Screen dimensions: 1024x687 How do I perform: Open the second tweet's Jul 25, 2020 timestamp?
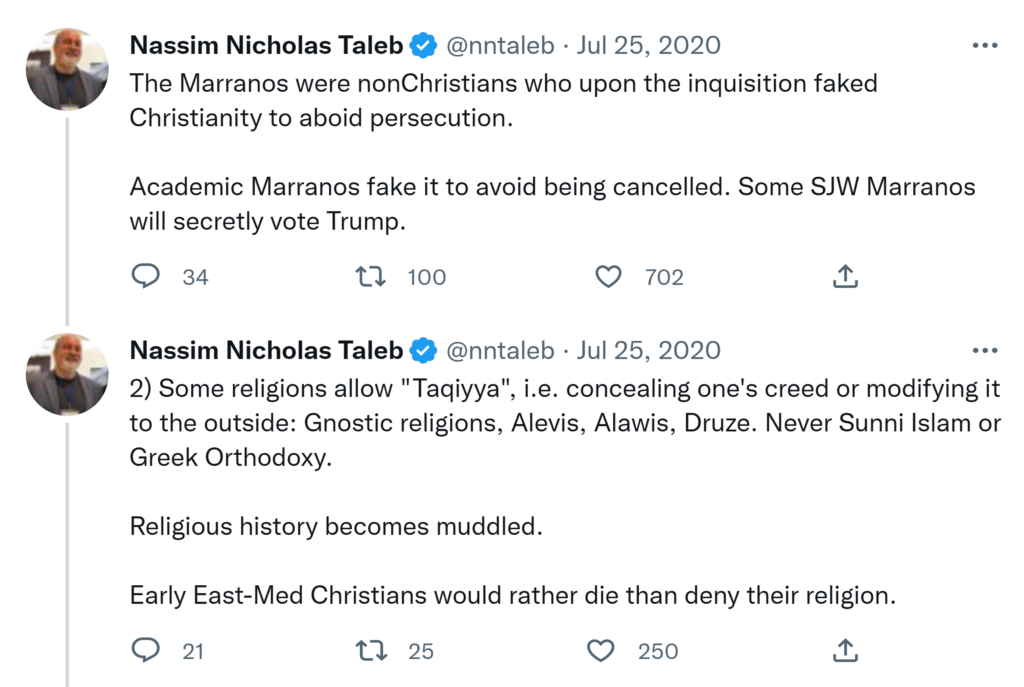648,351
